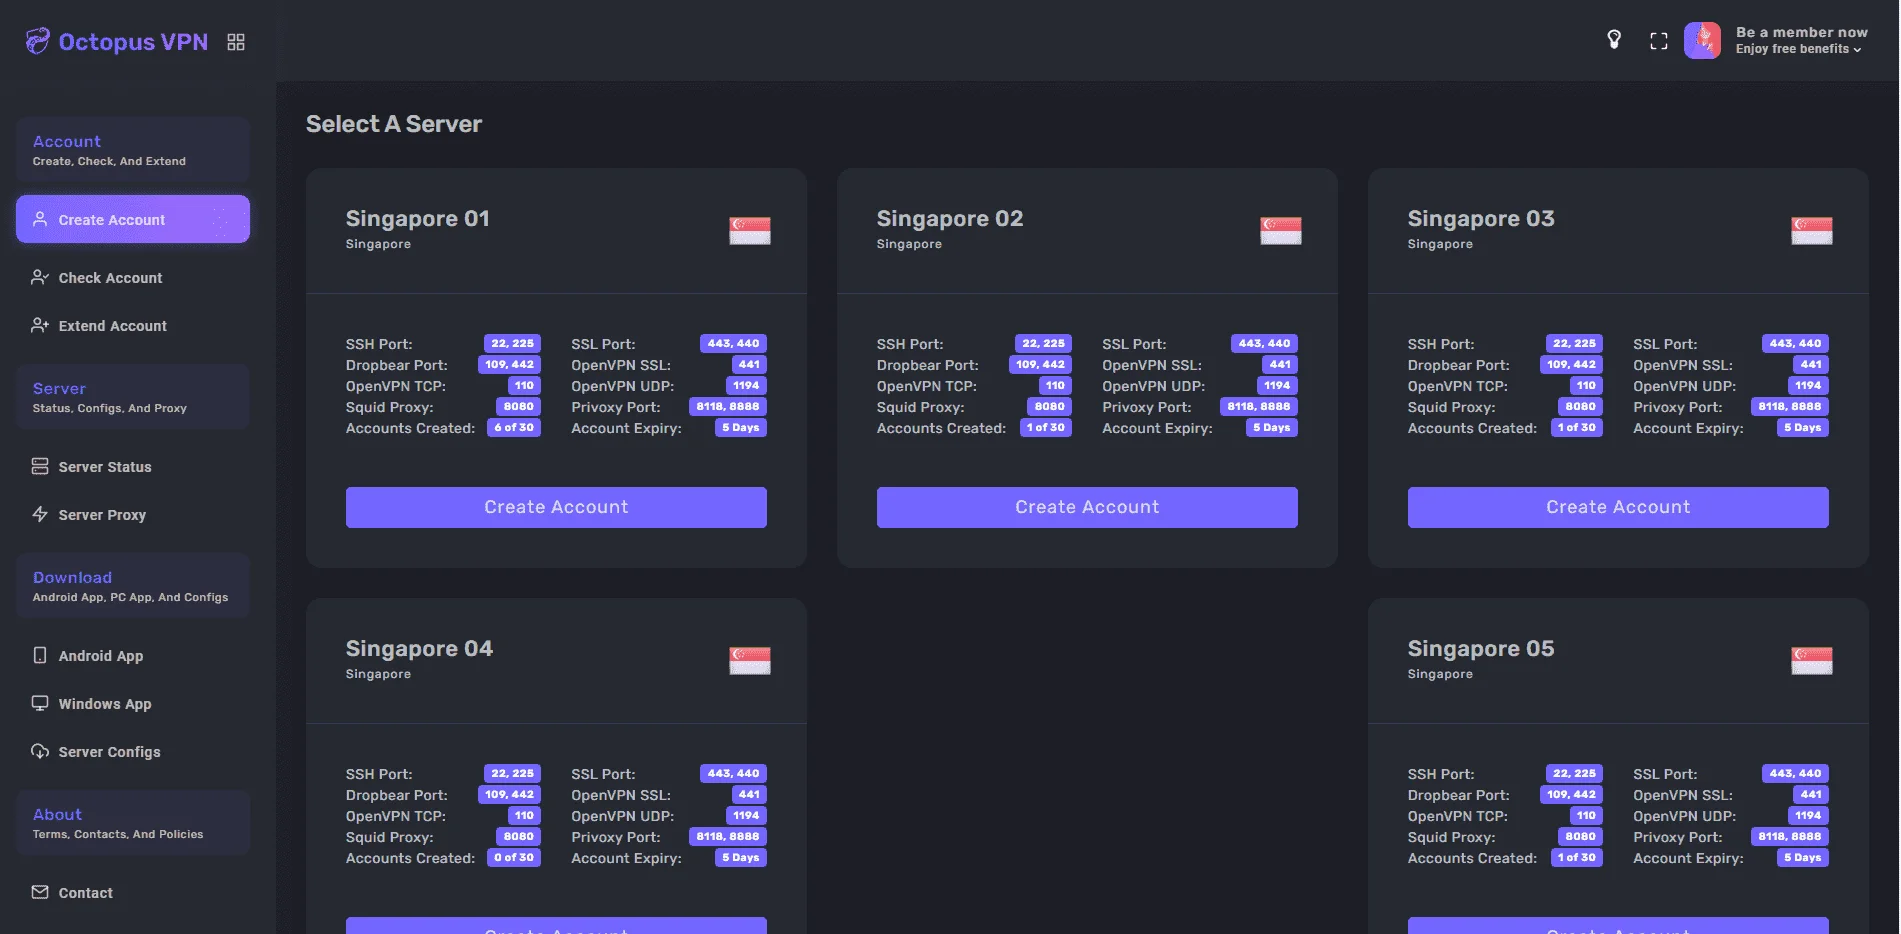Click the Extend Account icon
Image resolution: width=1901 pixels, height=934 pixels.
click(40, 325)
